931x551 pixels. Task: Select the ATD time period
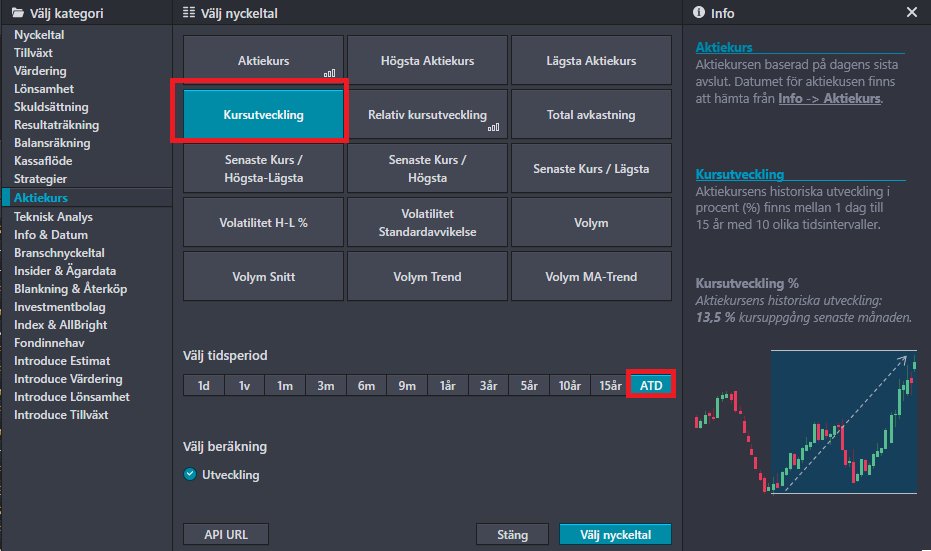tap(651, 385)
